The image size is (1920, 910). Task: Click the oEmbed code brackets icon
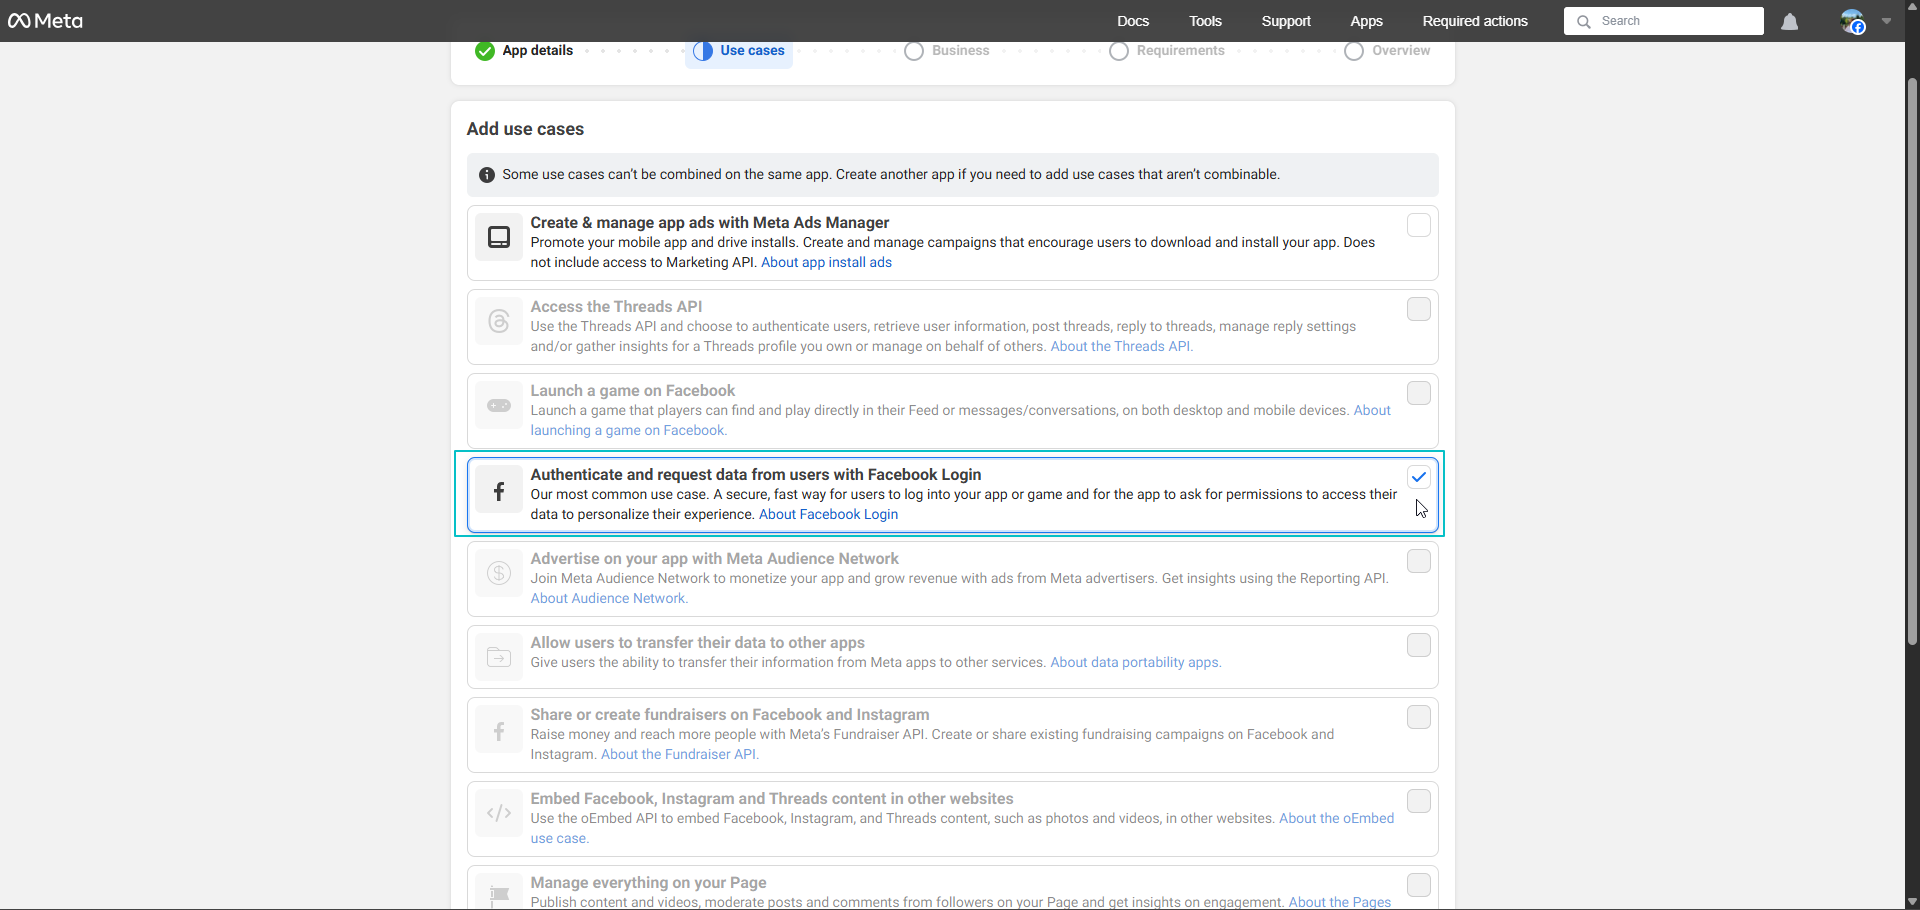pos(499,814)
